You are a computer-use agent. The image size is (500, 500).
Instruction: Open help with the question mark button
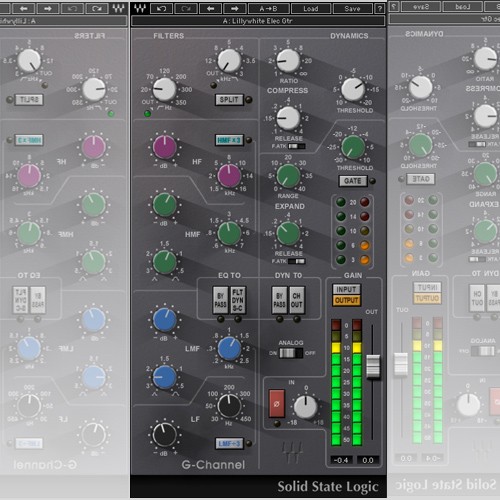point(379,8)
